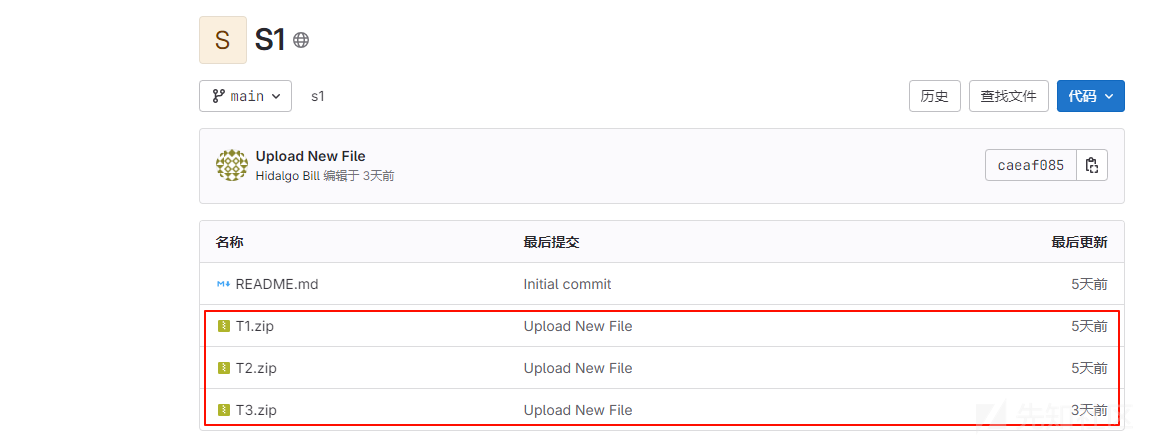Image resolution: width=1150 pixels, height=438 pixels.
Task: Open the T1.zip file
Action: click(254, 326)
